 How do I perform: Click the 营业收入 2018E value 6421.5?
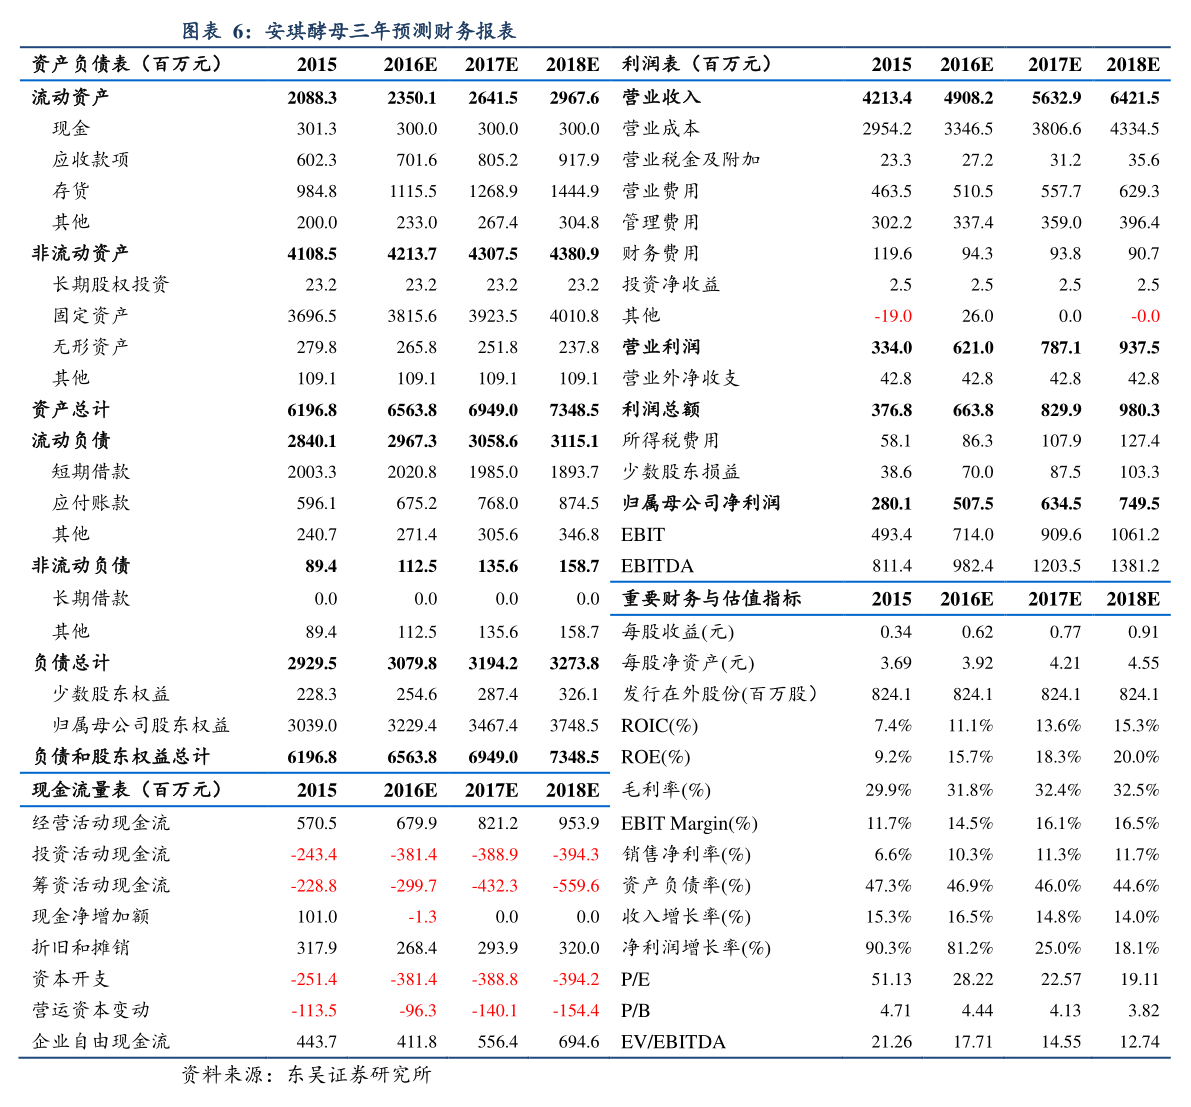pos(1134,98)
